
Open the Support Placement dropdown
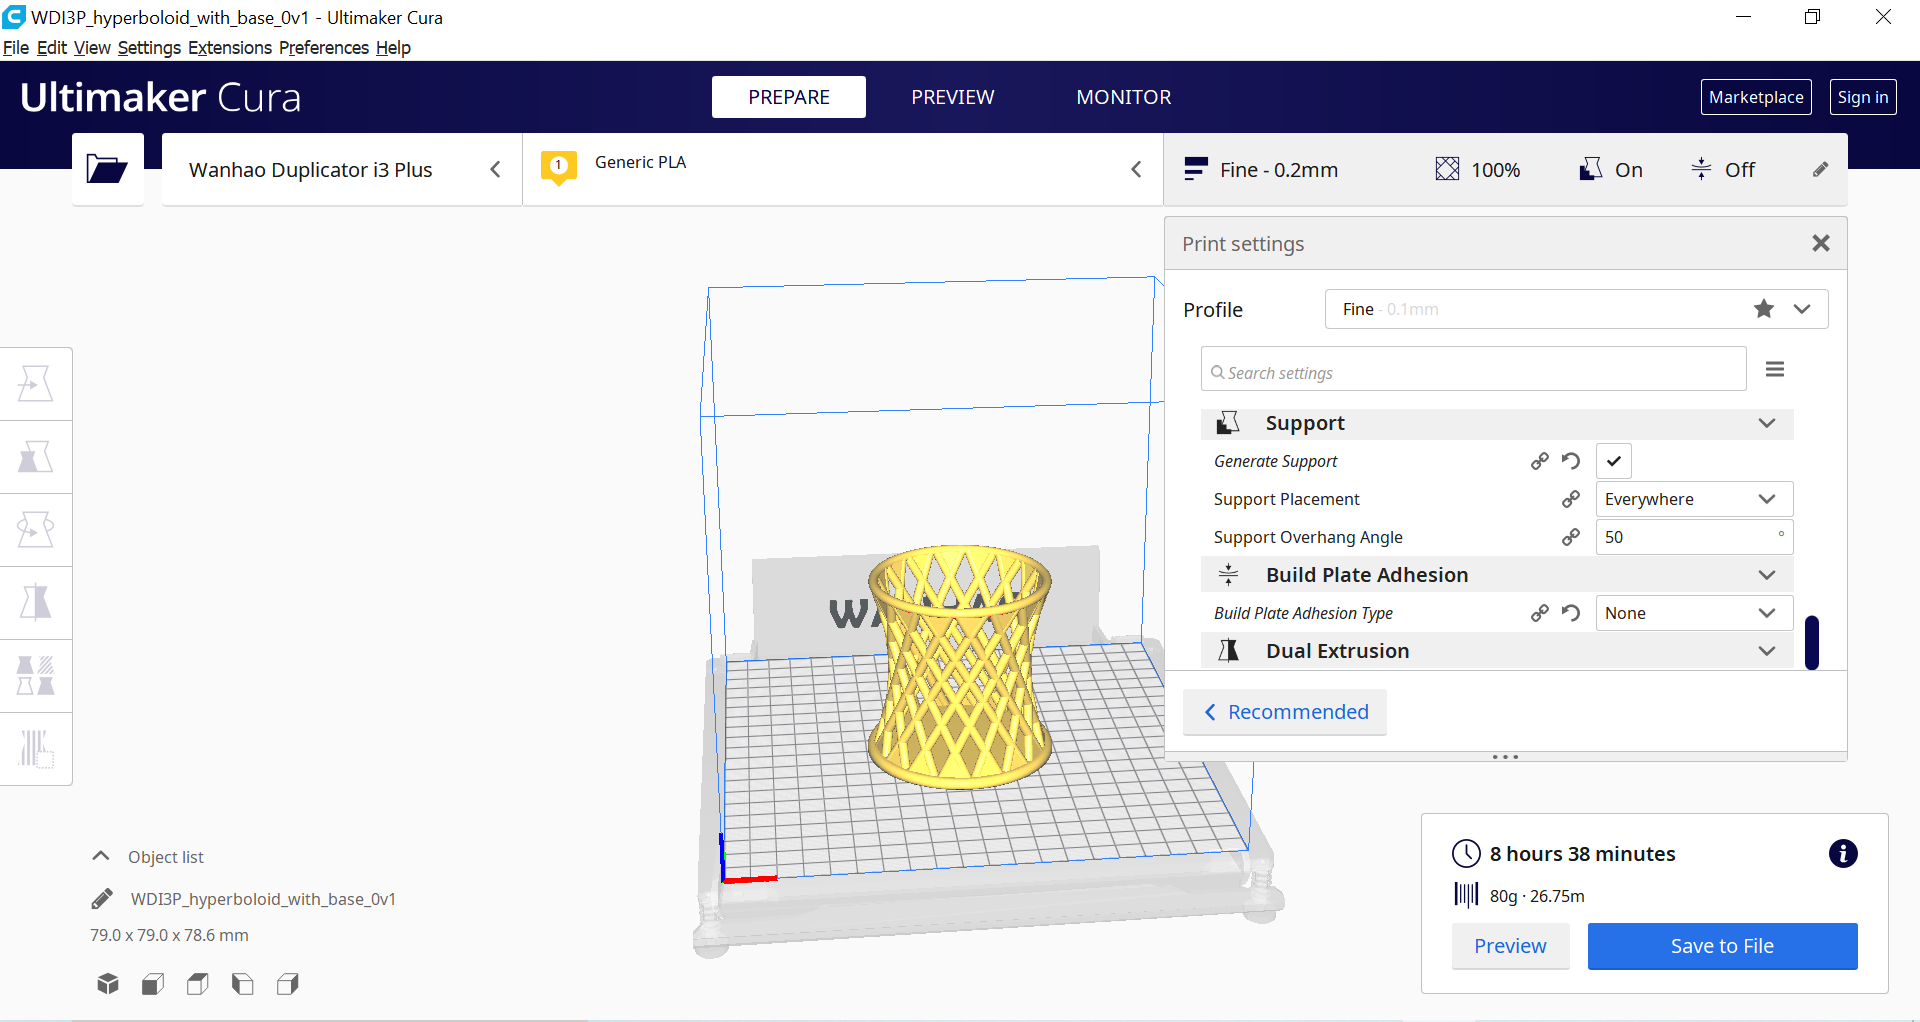click(x=1694, y=499)
